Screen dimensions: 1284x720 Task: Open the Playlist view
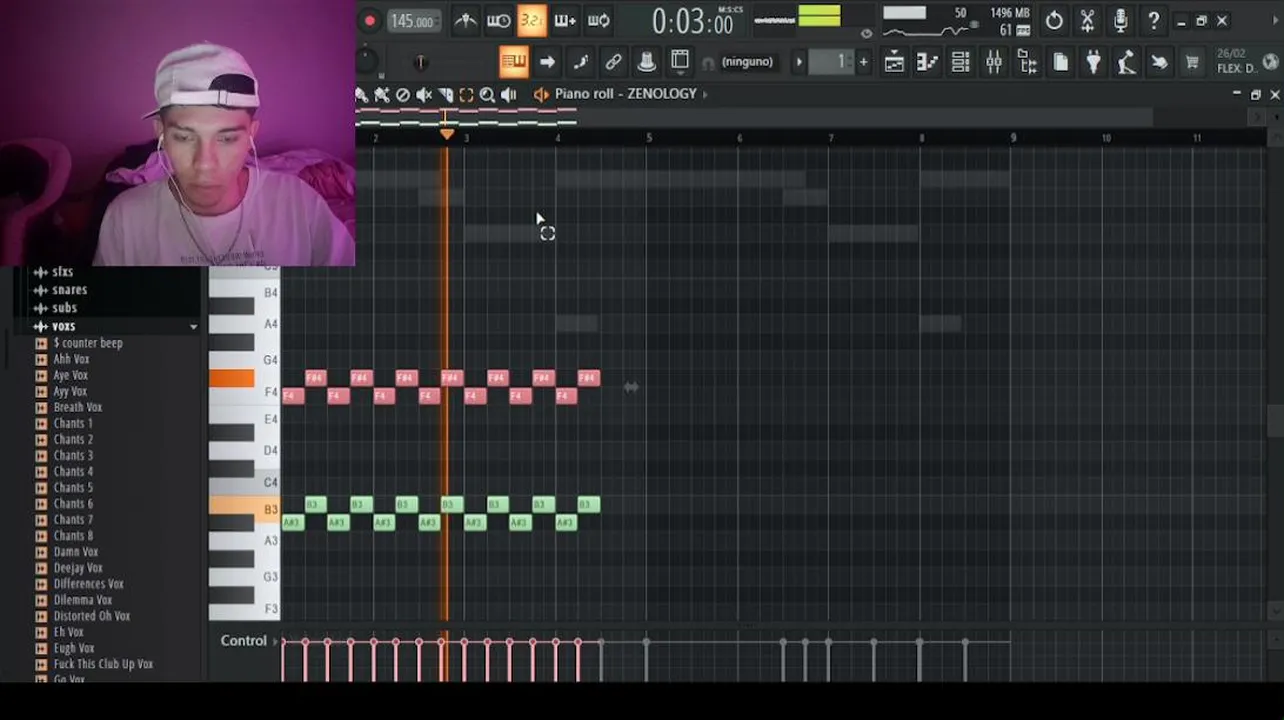pyautogui.click(x=894, y=62)
